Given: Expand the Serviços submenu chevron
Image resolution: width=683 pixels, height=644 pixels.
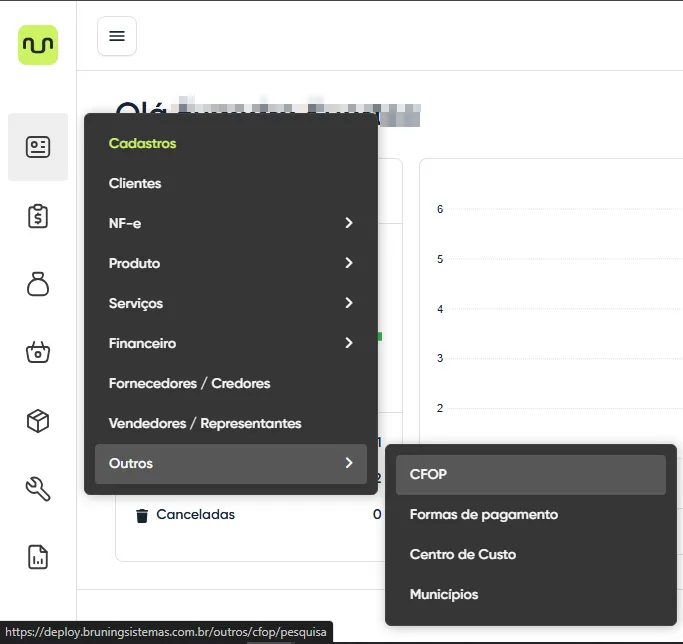Looking at the screenshot, I should [x=349, y=303].
